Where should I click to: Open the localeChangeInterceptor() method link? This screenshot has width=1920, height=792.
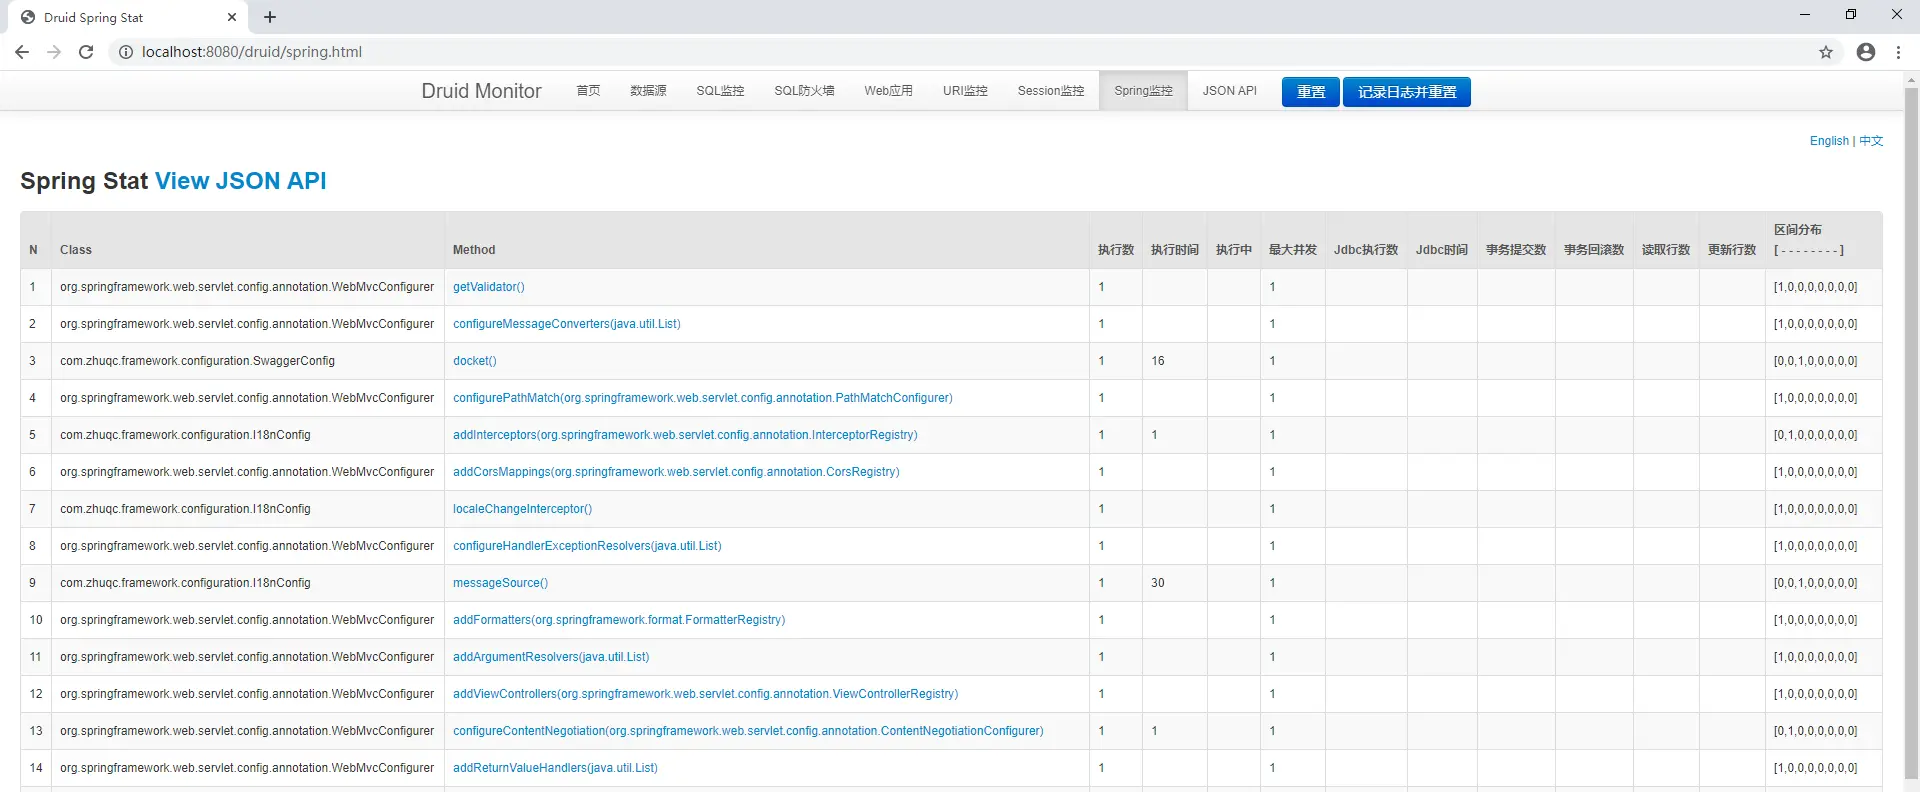523,509
